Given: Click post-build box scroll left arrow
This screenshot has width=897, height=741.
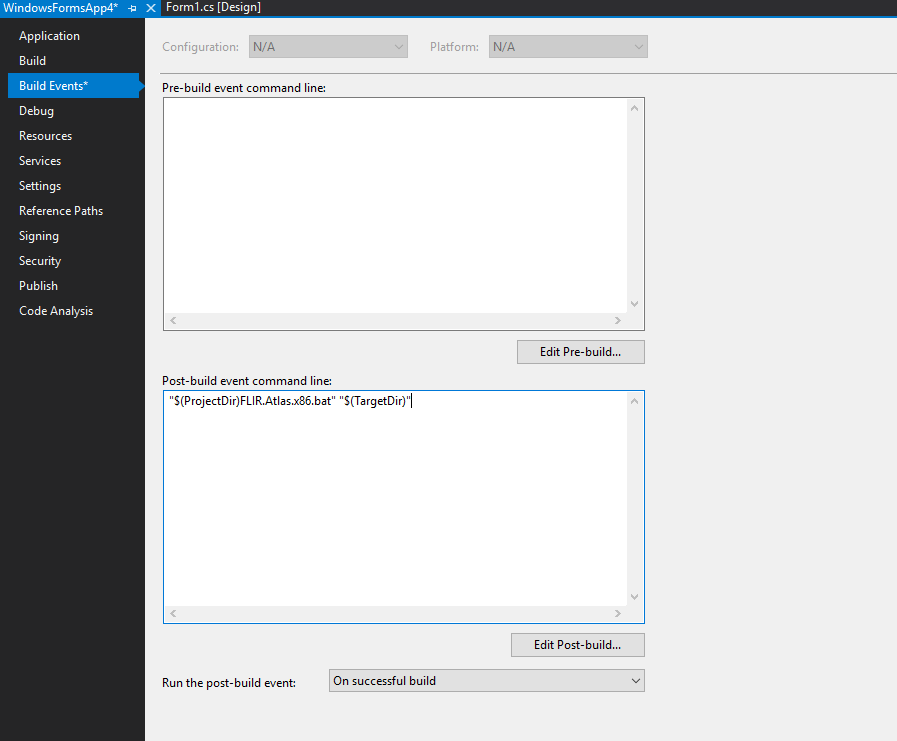Looking at the screenshot, I should click(173, 613).
